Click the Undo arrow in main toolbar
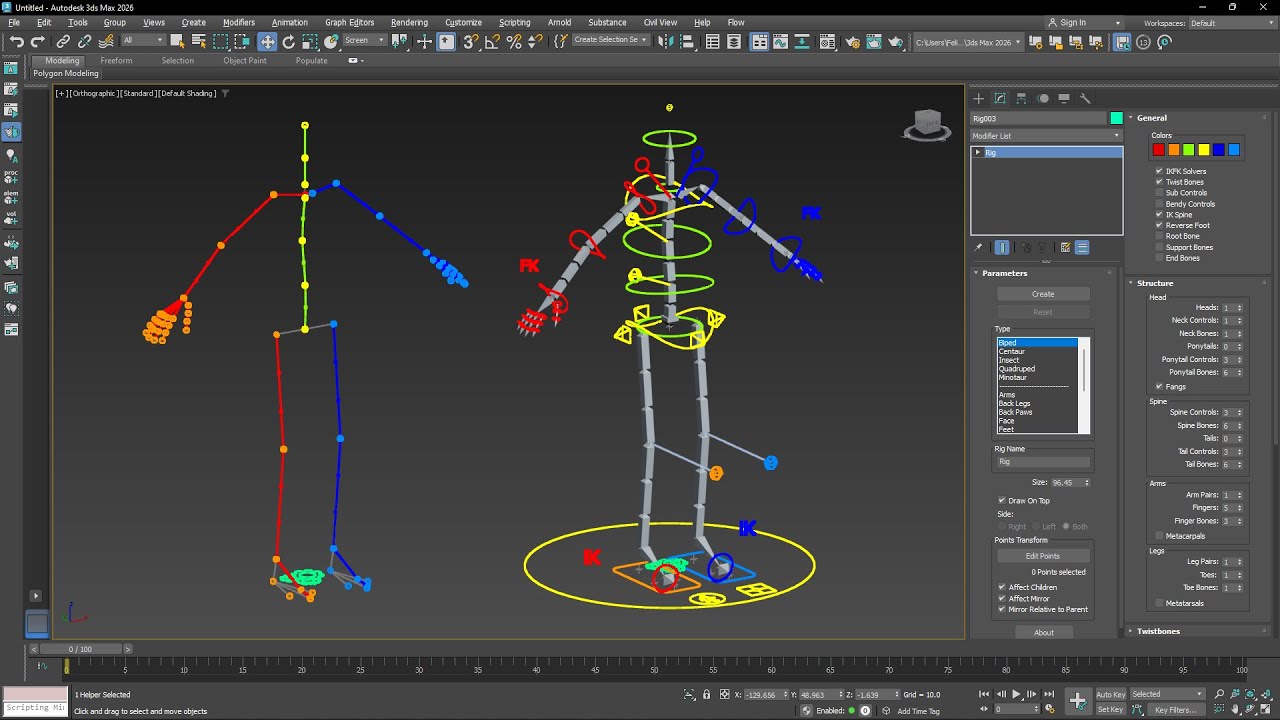Image resolution: width=1280 pixels, height=720 pixels. point(16,42)
